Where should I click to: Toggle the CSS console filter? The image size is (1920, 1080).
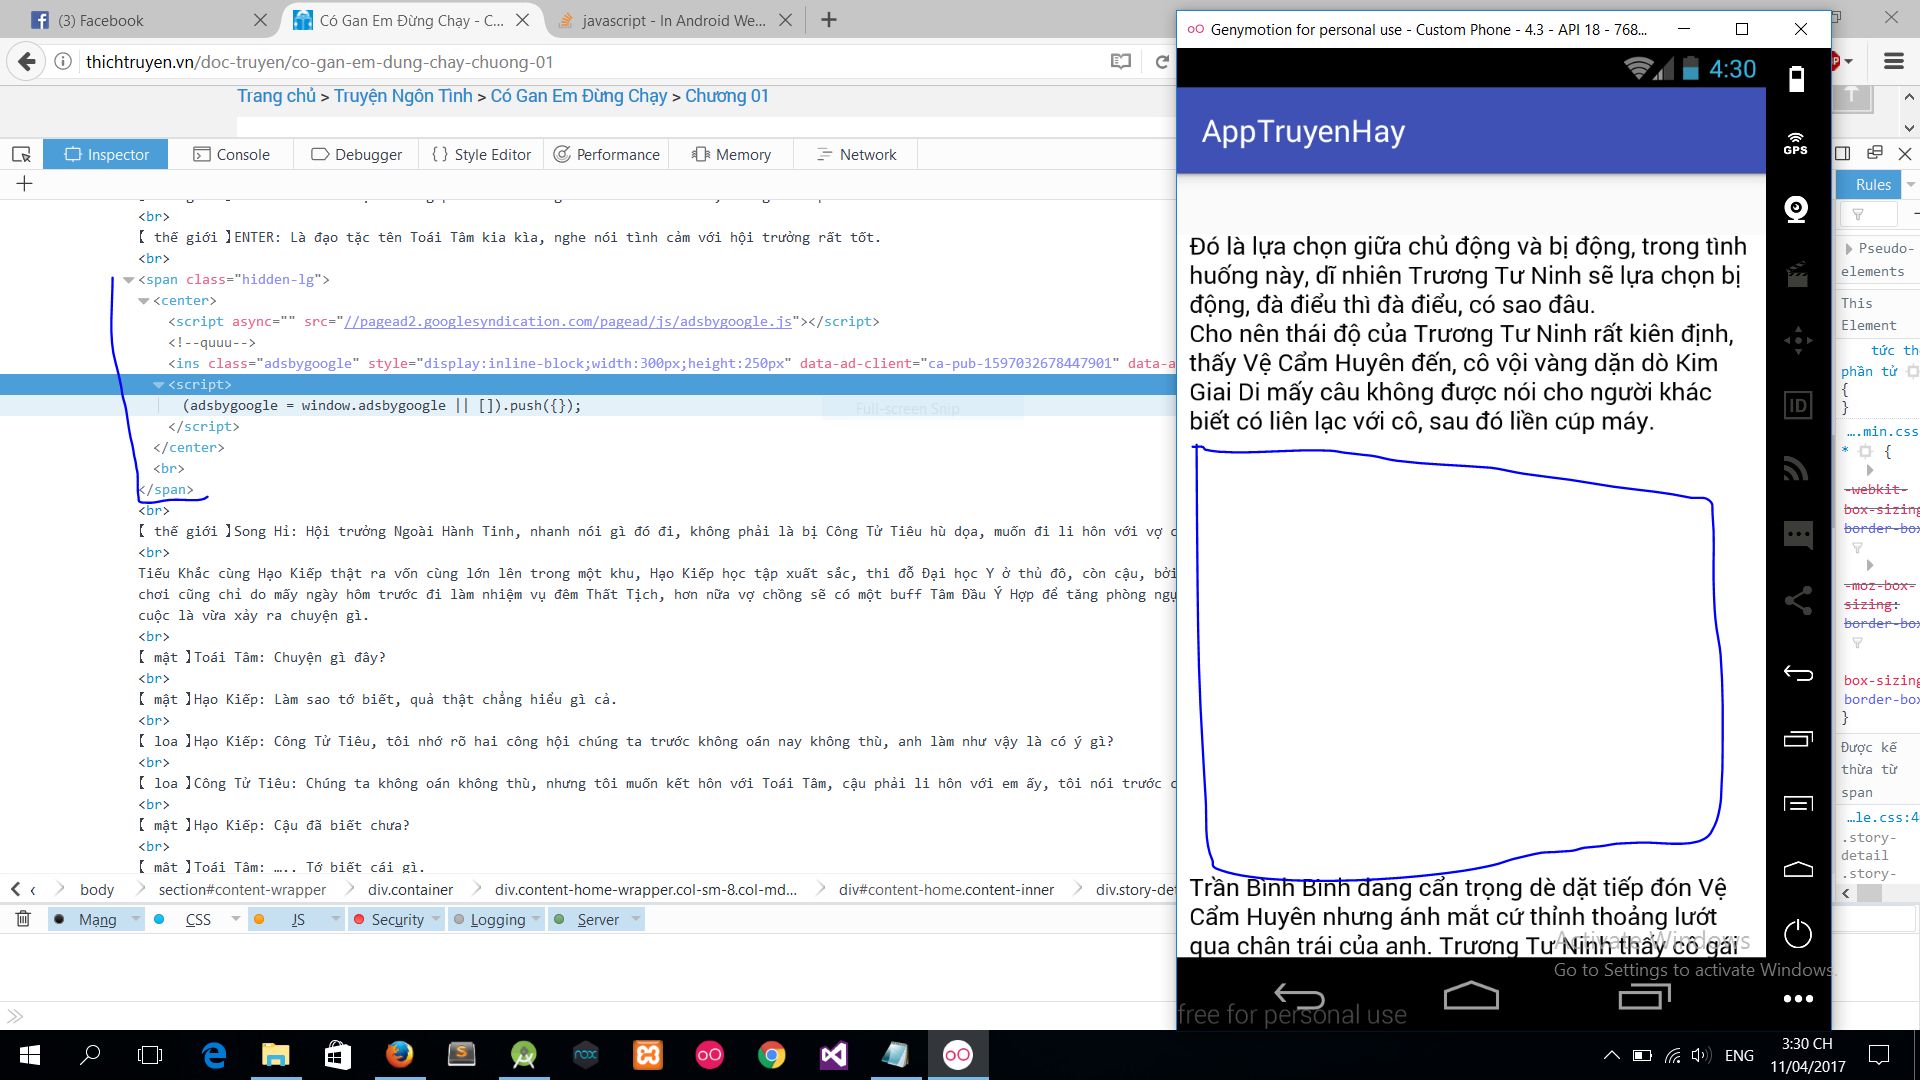(x=197, y=919)
